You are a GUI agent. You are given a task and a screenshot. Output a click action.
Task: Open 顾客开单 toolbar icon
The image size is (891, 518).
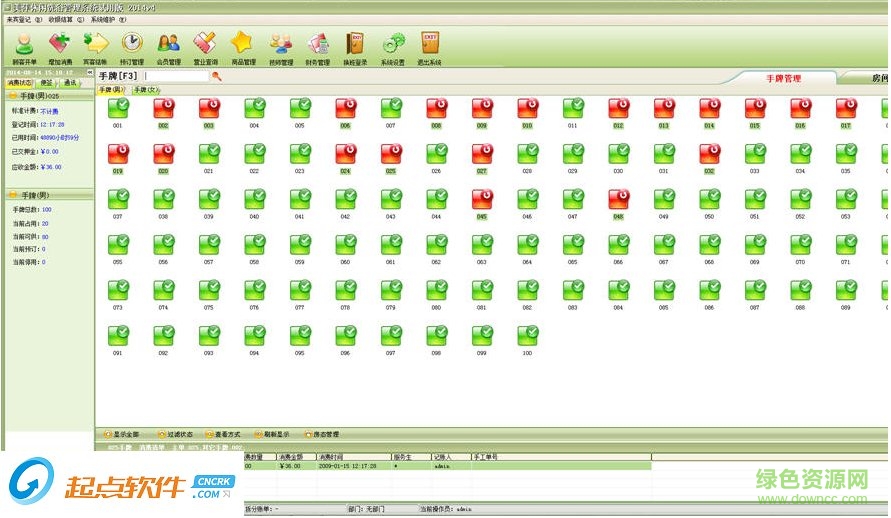24,48
